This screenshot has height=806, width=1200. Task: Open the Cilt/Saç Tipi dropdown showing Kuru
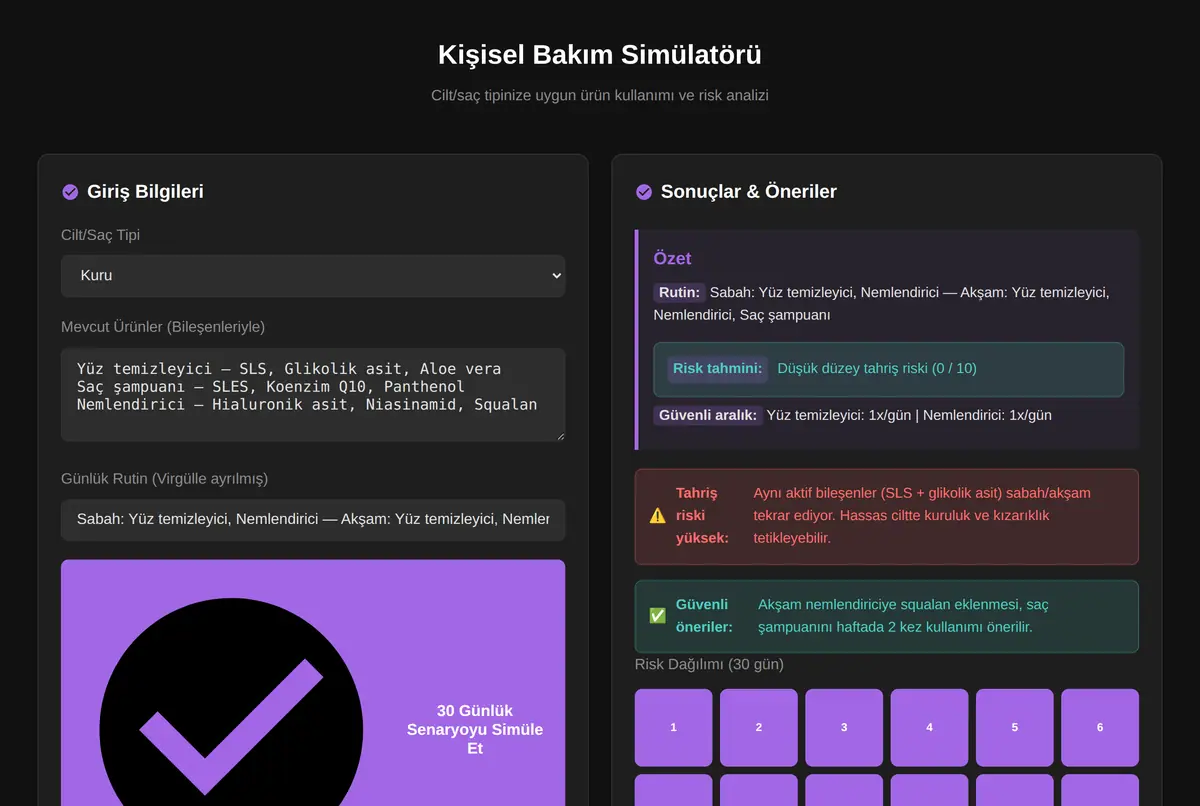pos(313,275)
